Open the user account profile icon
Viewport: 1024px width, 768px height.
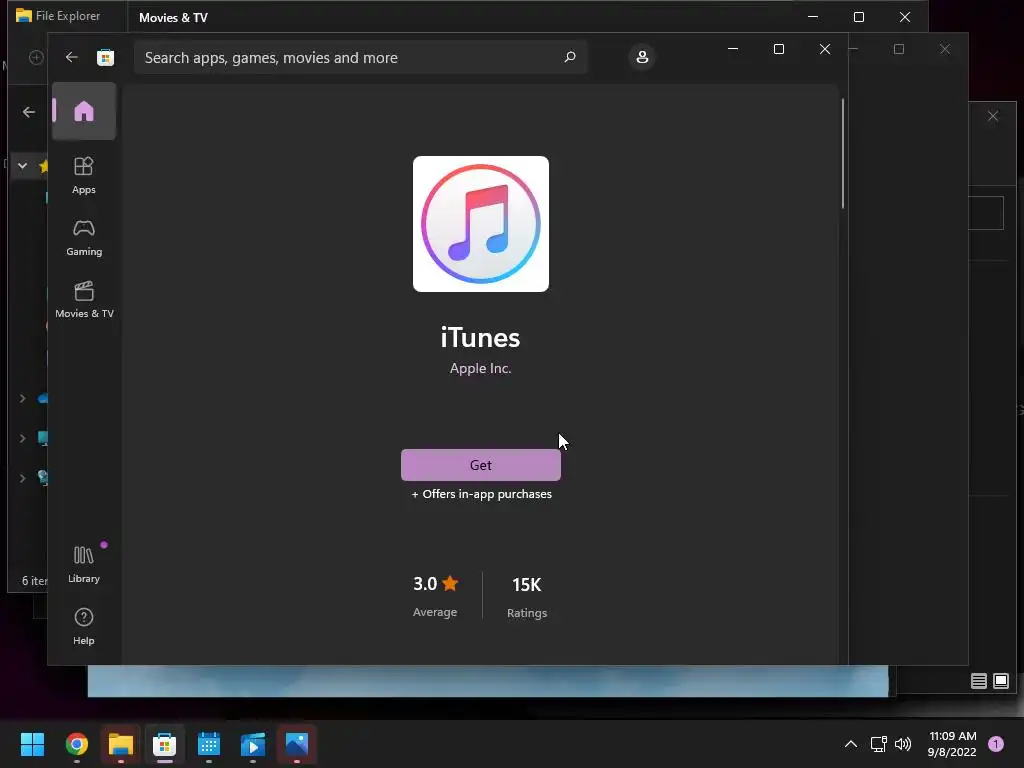[642, 57]
